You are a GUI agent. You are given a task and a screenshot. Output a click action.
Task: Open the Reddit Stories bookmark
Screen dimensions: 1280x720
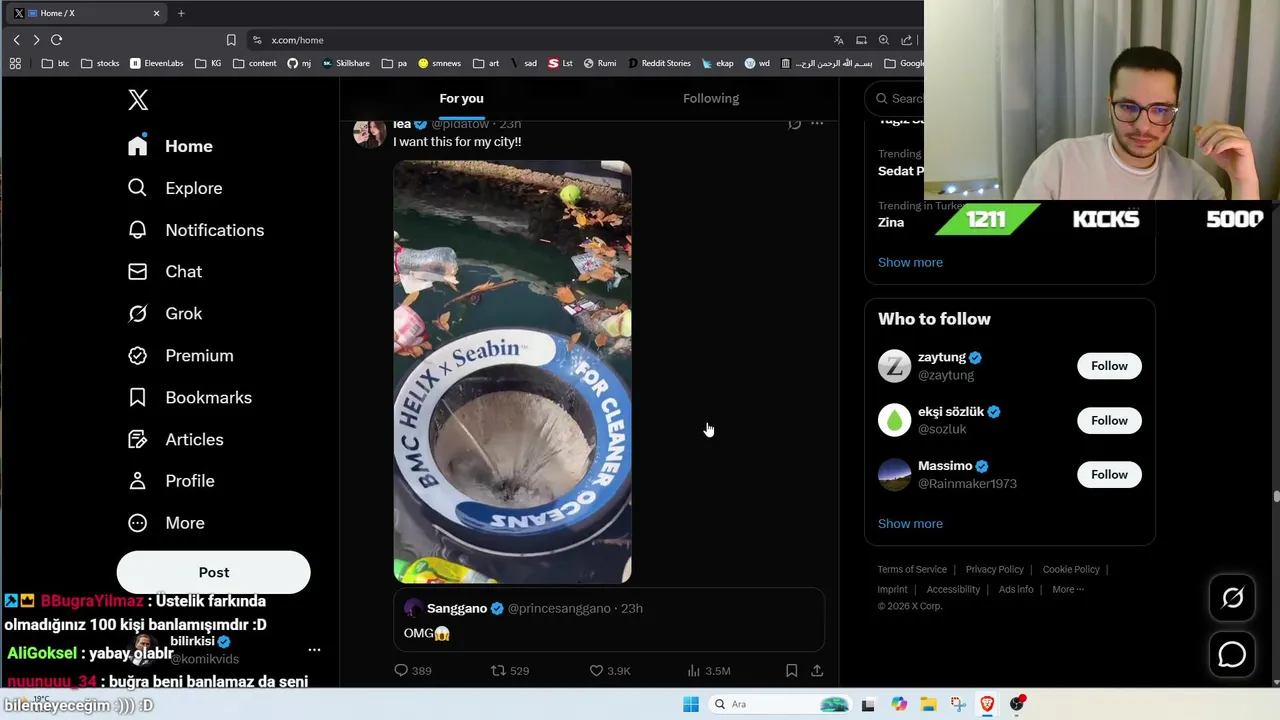tap(659, 63)
